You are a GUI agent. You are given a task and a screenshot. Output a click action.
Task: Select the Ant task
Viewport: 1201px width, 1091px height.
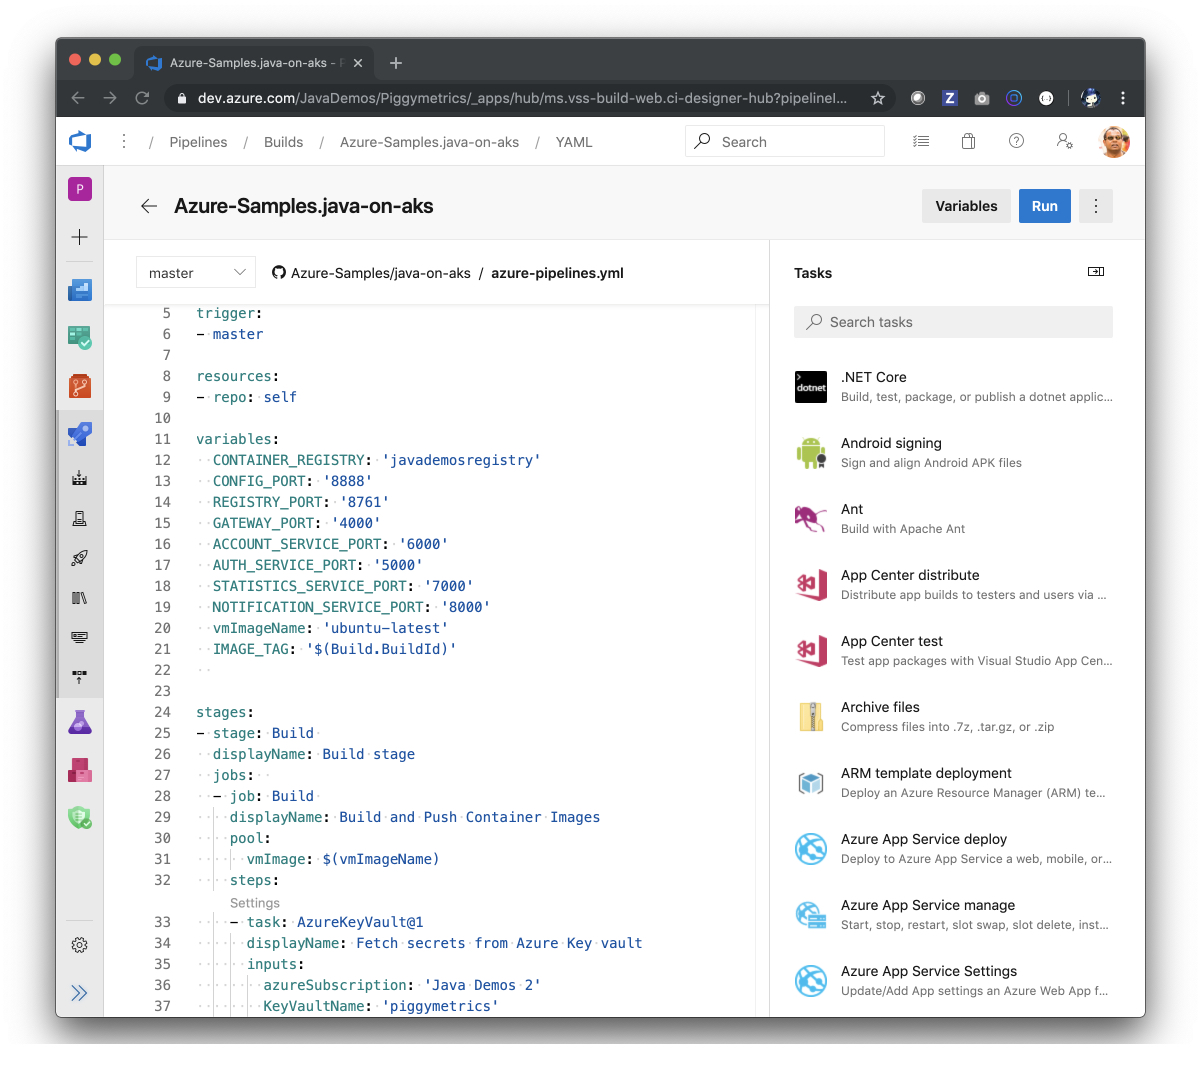[x=953, y=519]
